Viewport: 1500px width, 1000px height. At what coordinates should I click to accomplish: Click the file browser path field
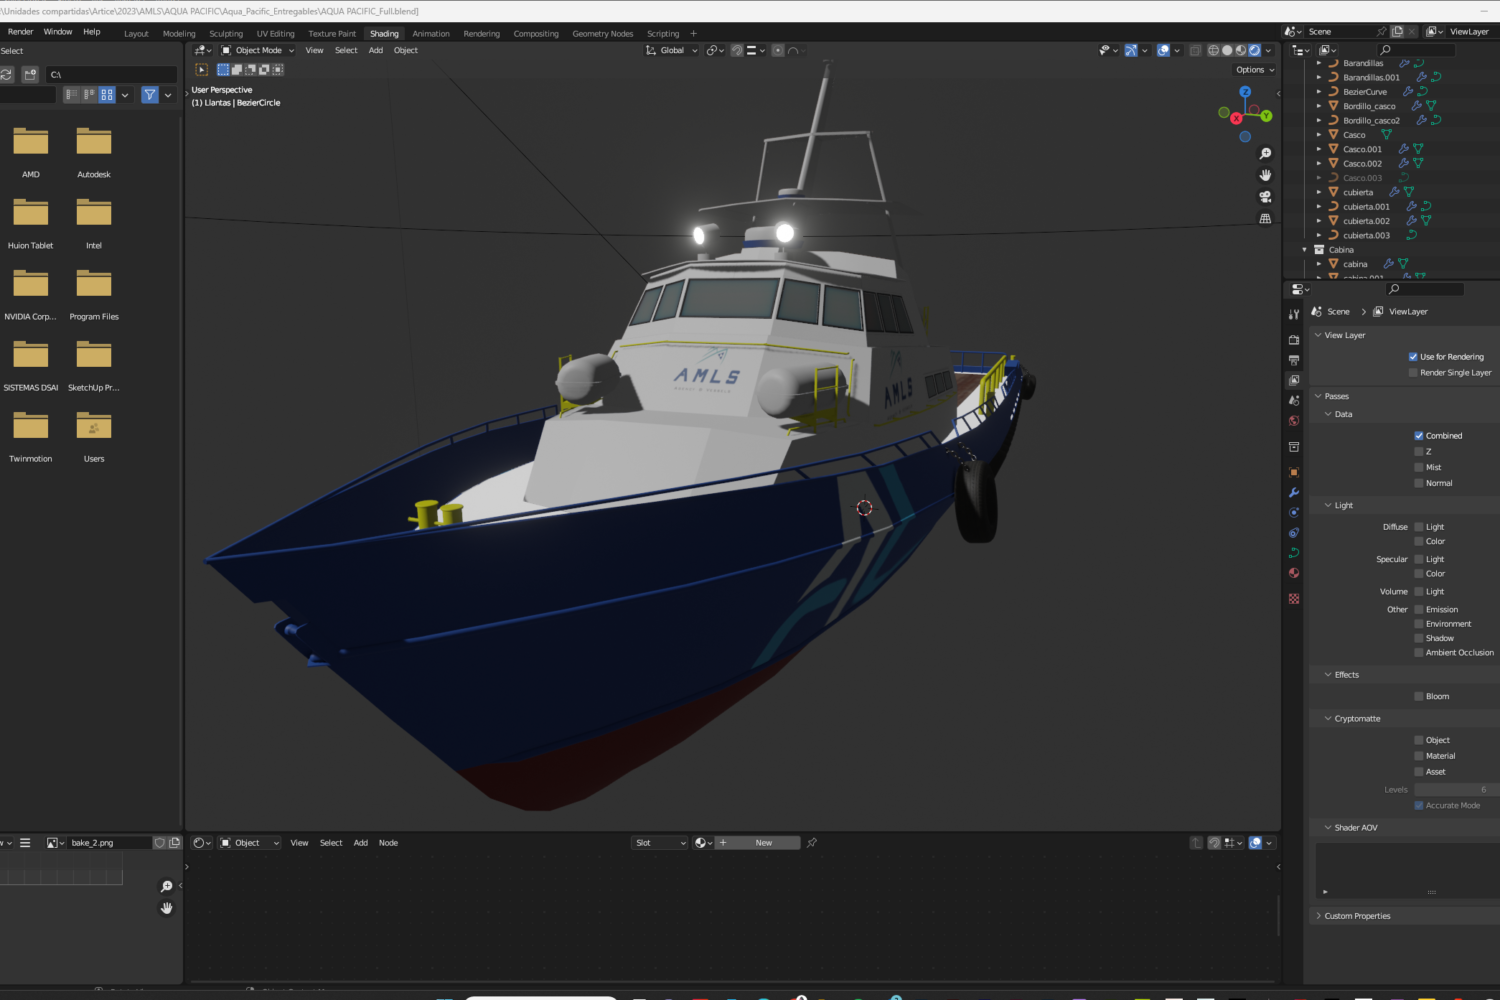pos(112,74)
